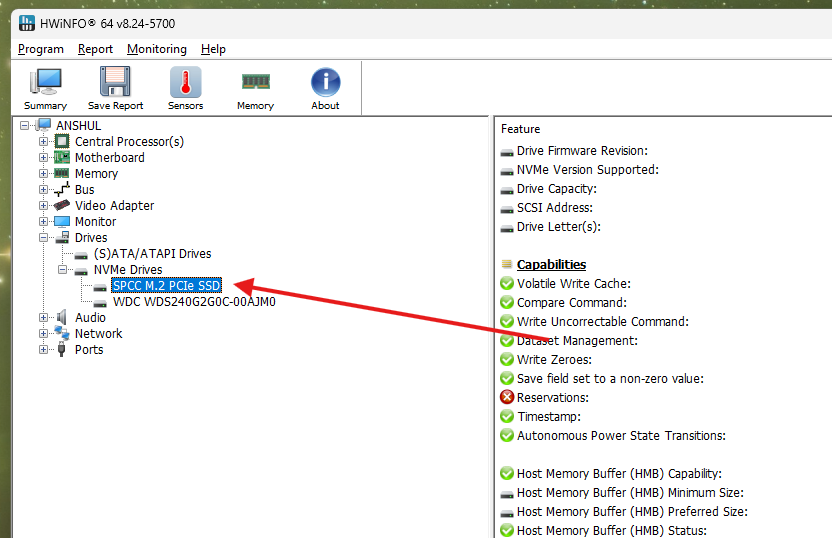
Task: Select the SCSI Address row
Action: click(554, 207)
